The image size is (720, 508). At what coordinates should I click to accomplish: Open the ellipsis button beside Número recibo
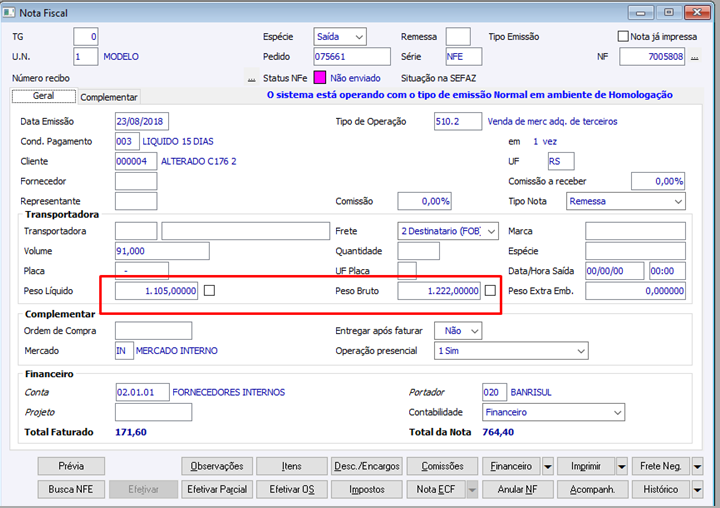point(251,79)
